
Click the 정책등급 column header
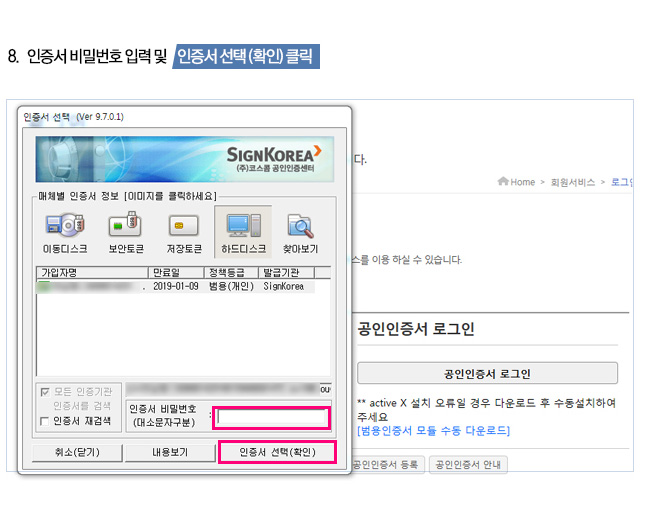[231, 272]
